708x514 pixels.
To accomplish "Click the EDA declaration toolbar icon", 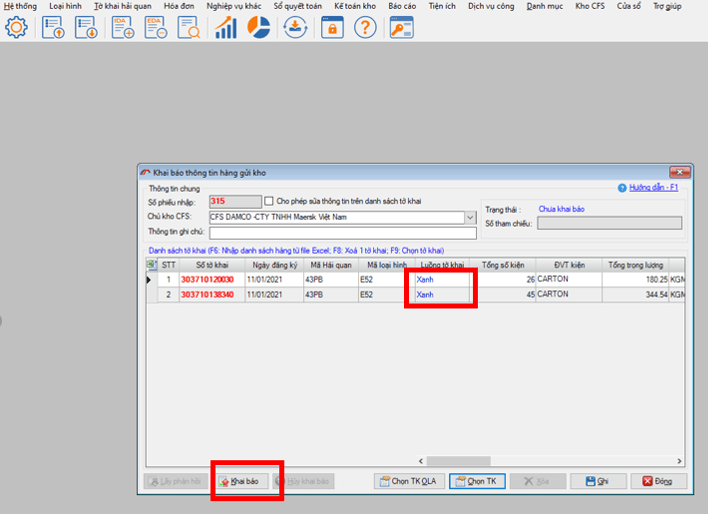I will (x=155, y=28).
